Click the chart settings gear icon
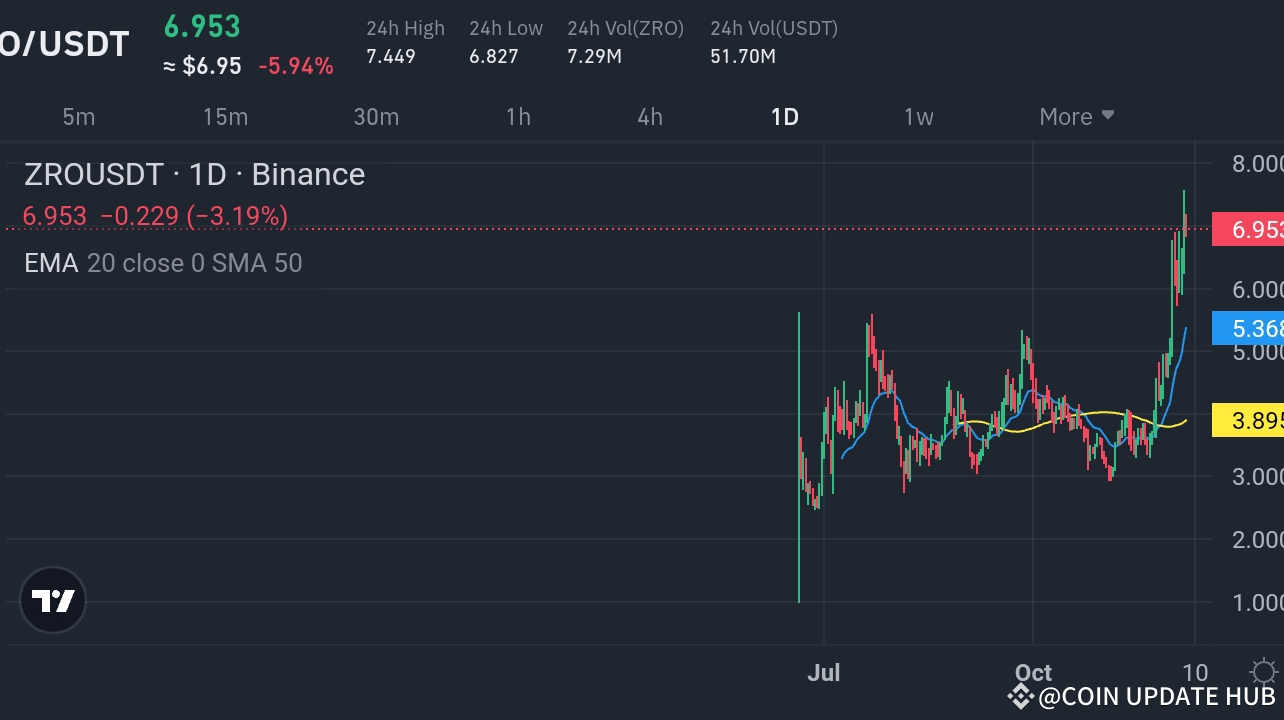The width and height of the screenshot is (1284, 720). pyautogui.click(x=1263, y=671)
